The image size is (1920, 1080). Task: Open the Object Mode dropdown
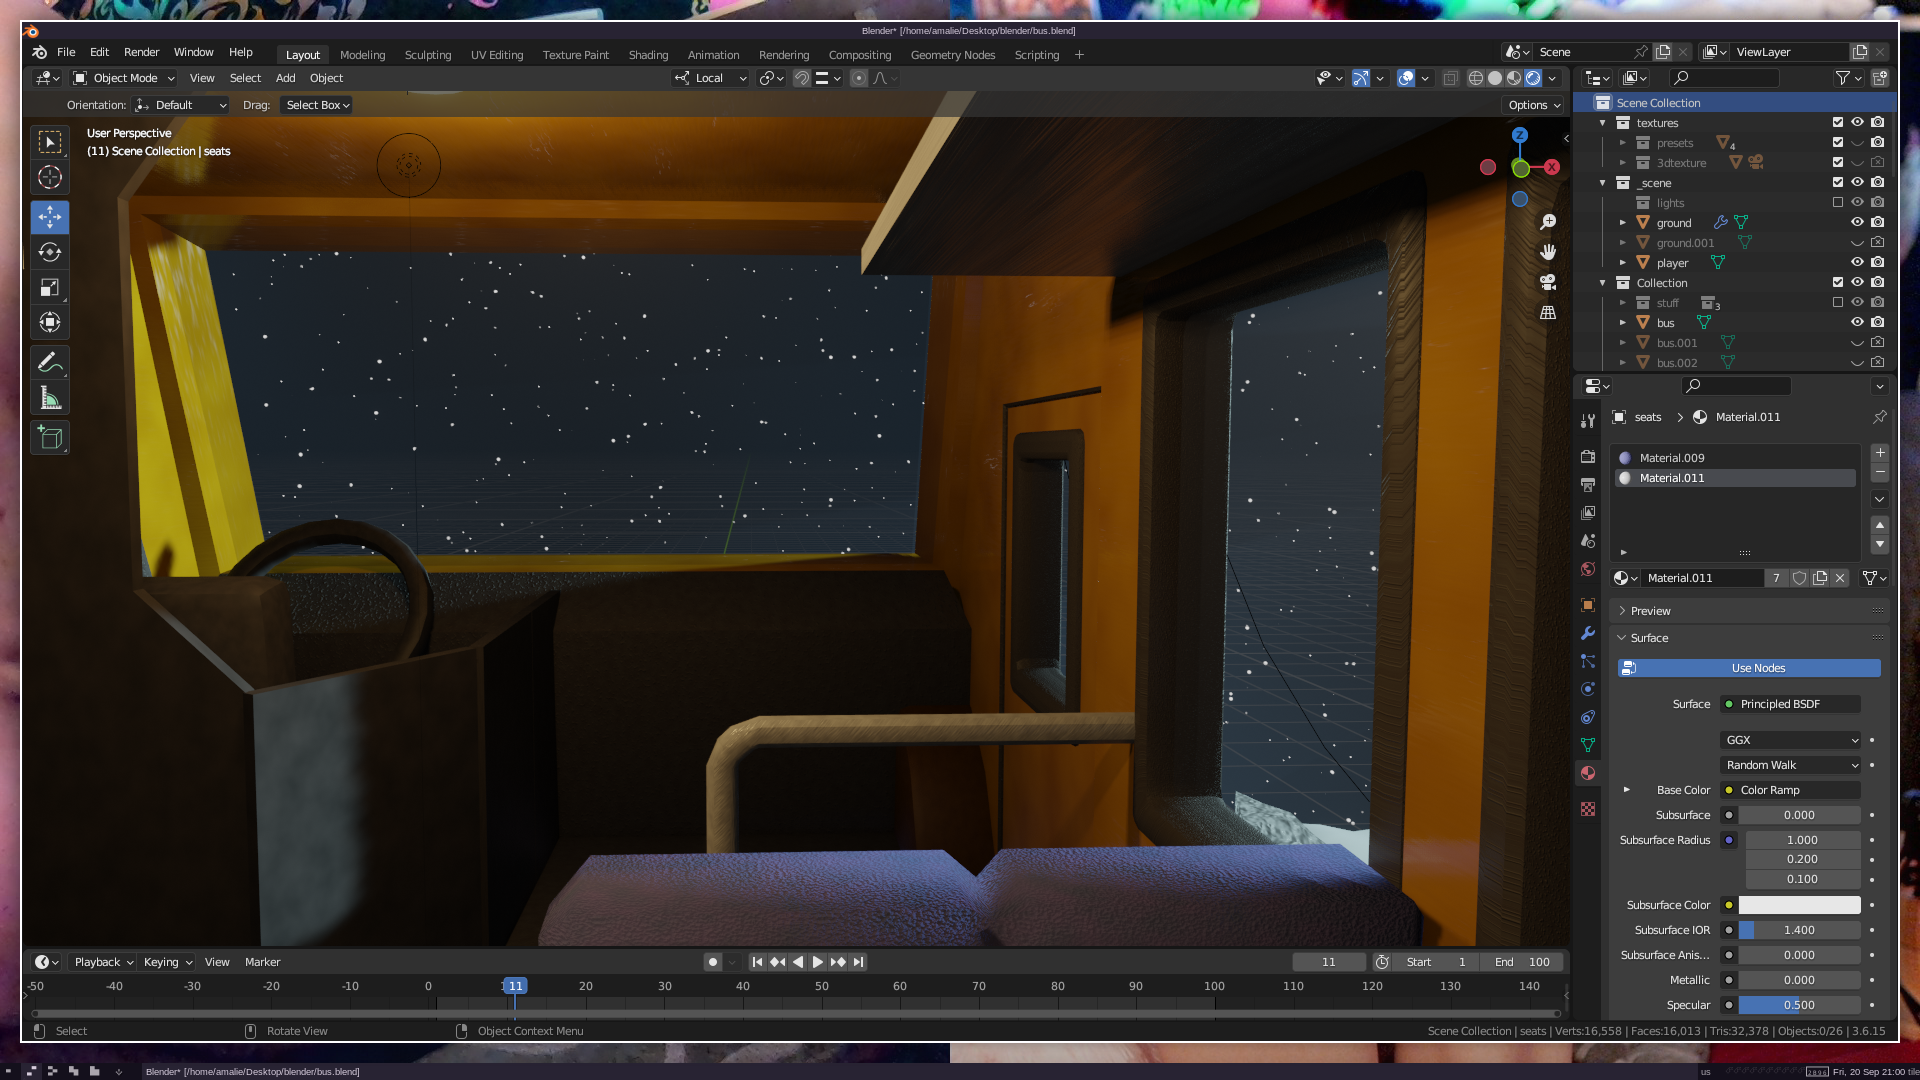[x=124, y=78]
